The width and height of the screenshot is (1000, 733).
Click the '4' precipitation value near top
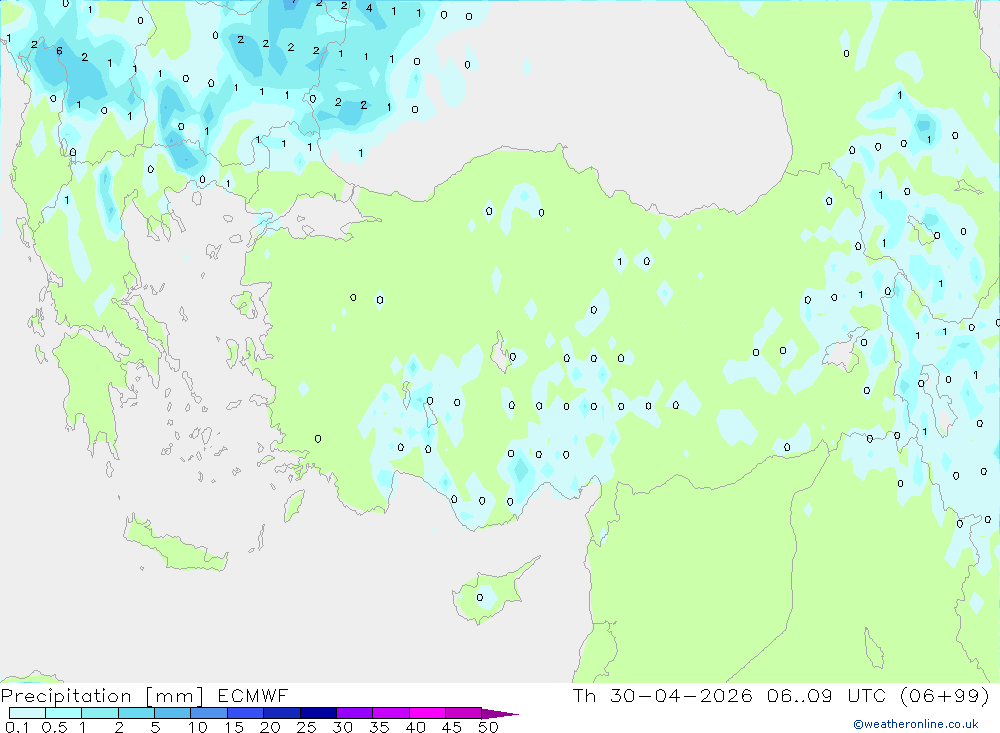point(369,8)
